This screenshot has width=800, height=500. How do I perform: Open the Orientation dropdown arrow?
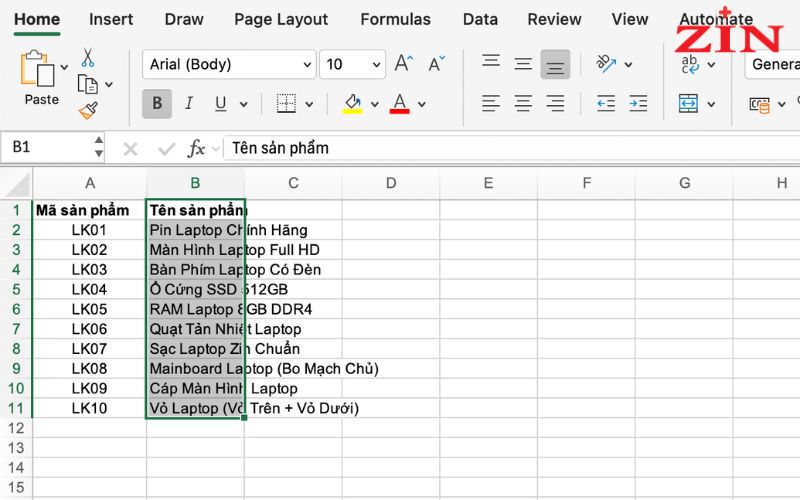pos(629,65)
